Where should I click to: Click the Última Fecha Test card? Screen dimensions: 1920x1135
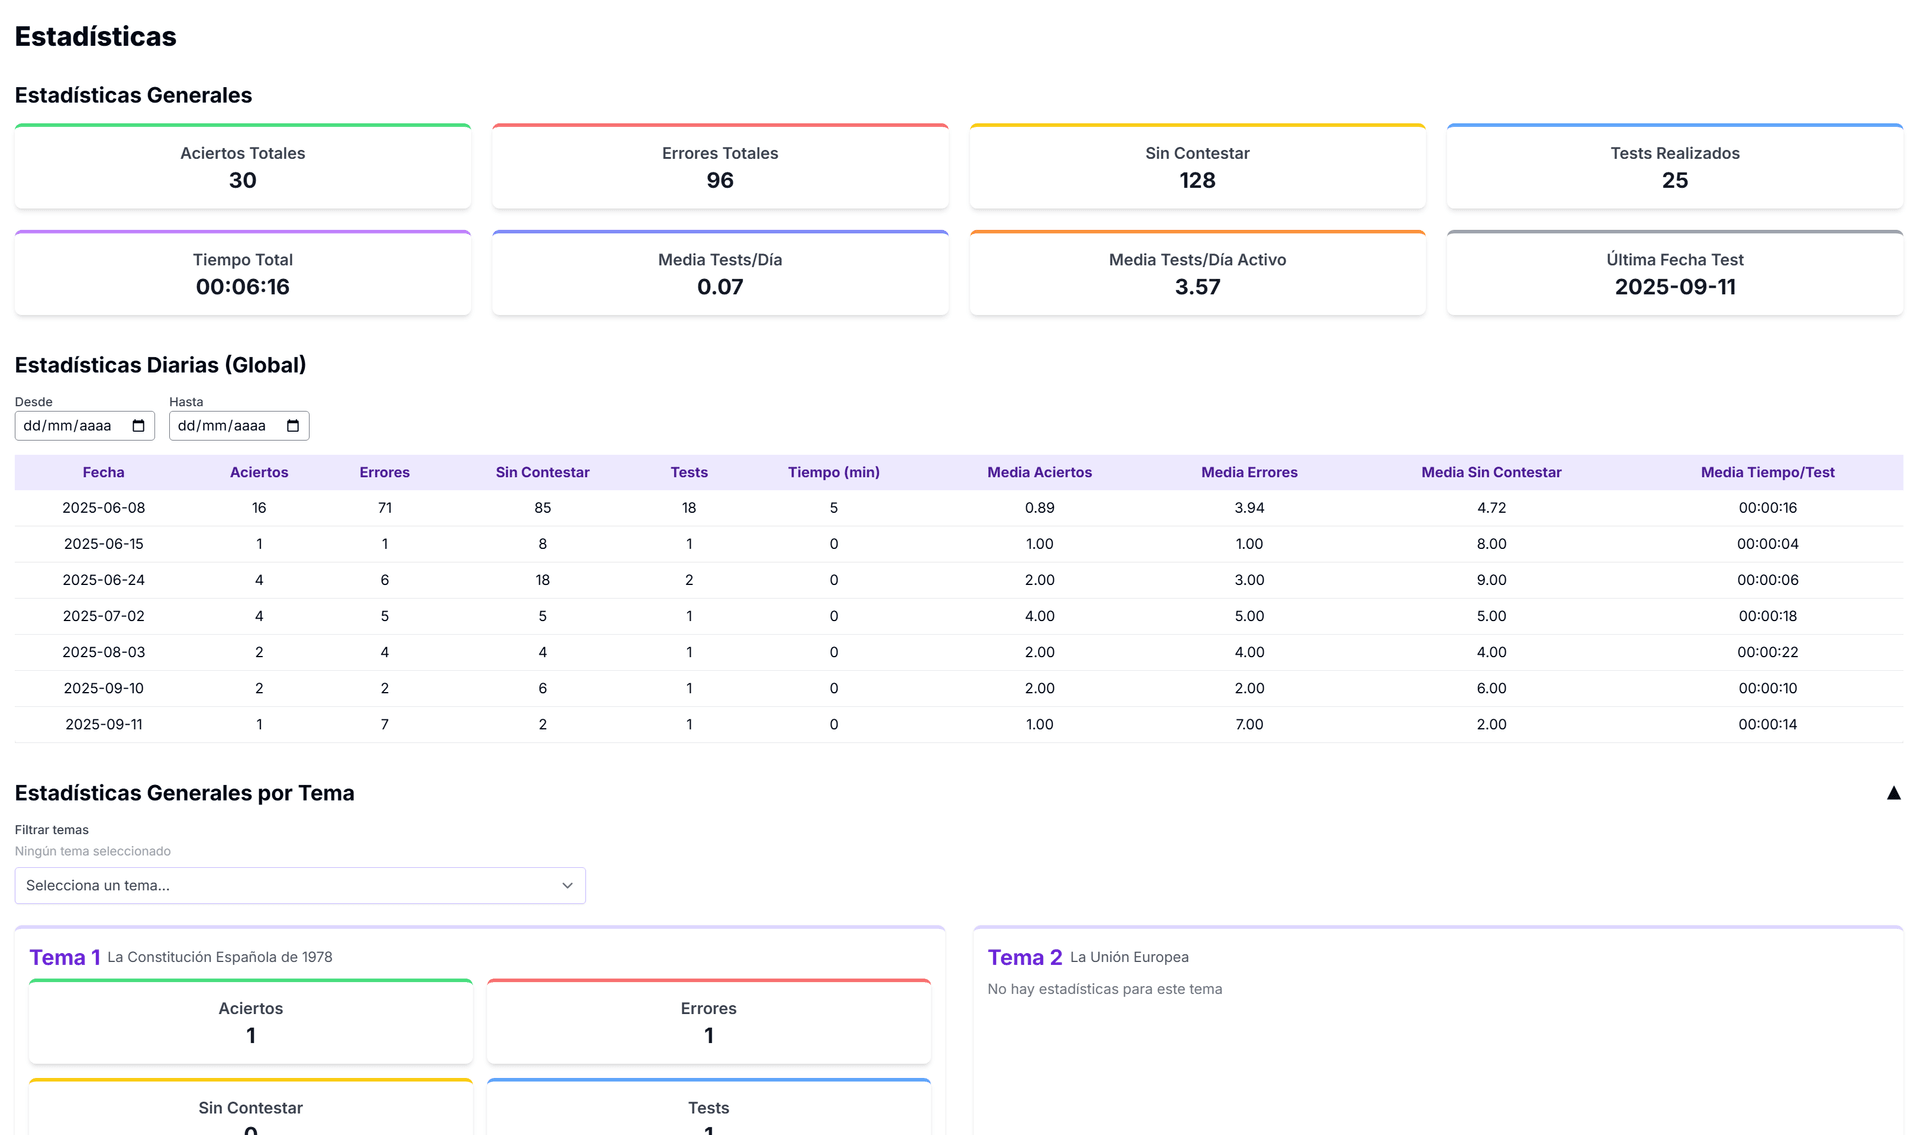coord(1675,272)
